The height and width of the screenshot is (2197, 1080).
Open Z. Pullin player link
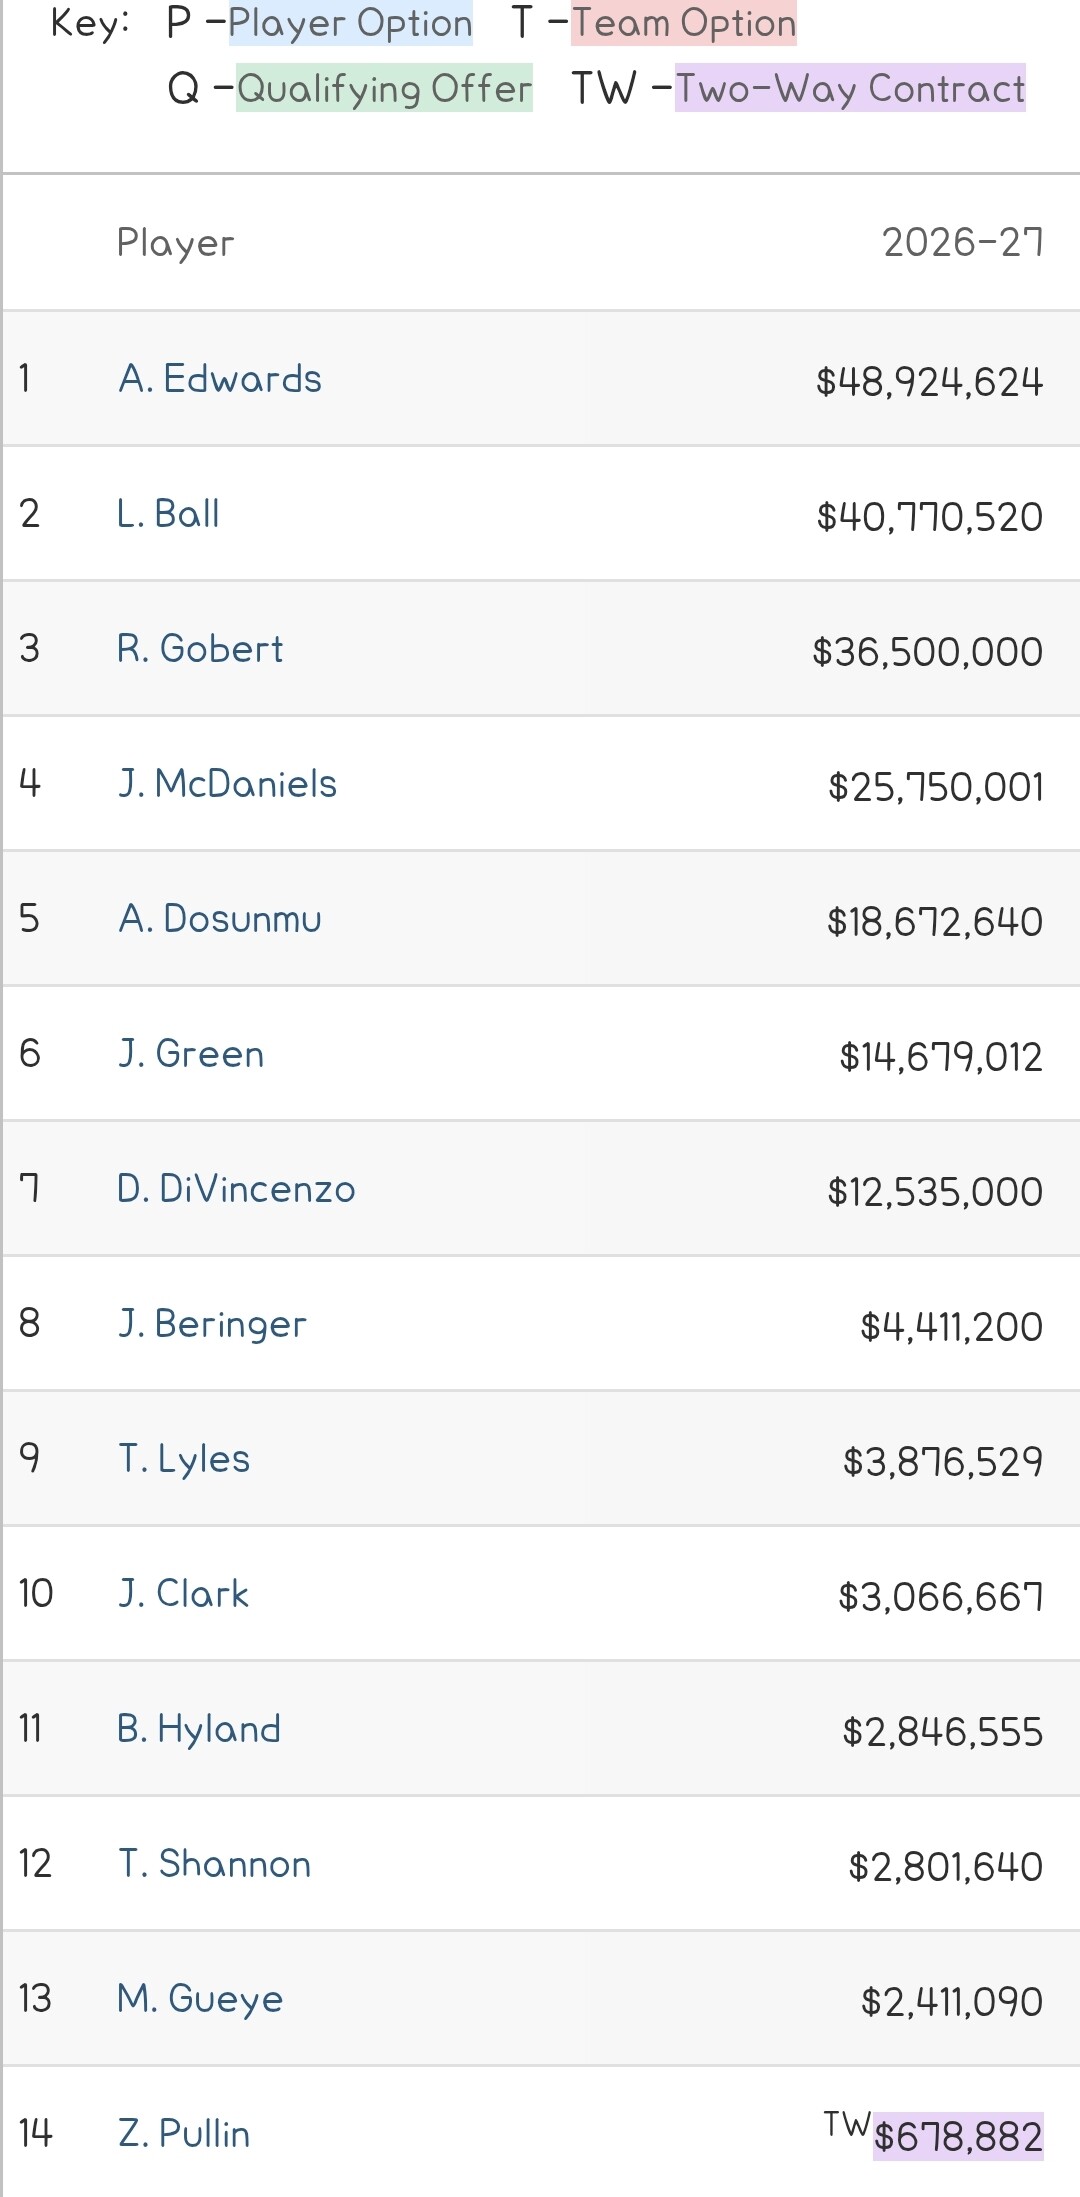tap(184, 2134)
